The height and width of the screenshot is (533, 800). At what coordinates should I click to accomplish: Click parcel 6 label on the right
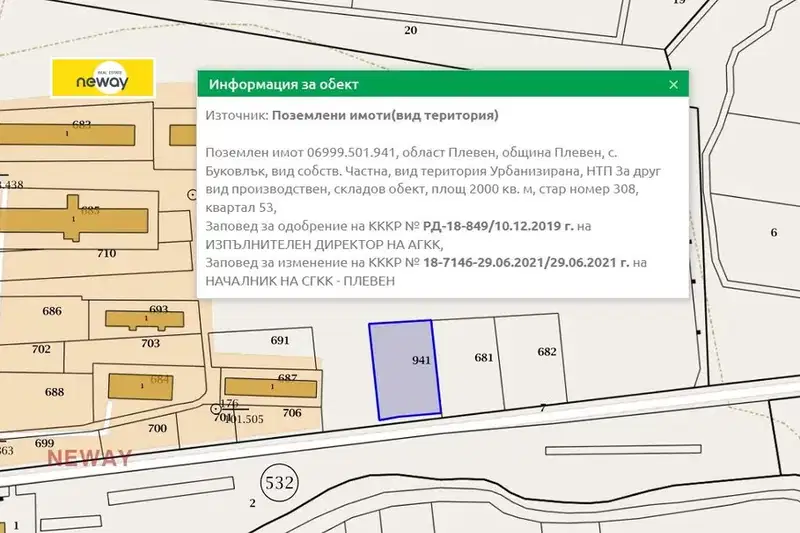click(x=773, y=233)
